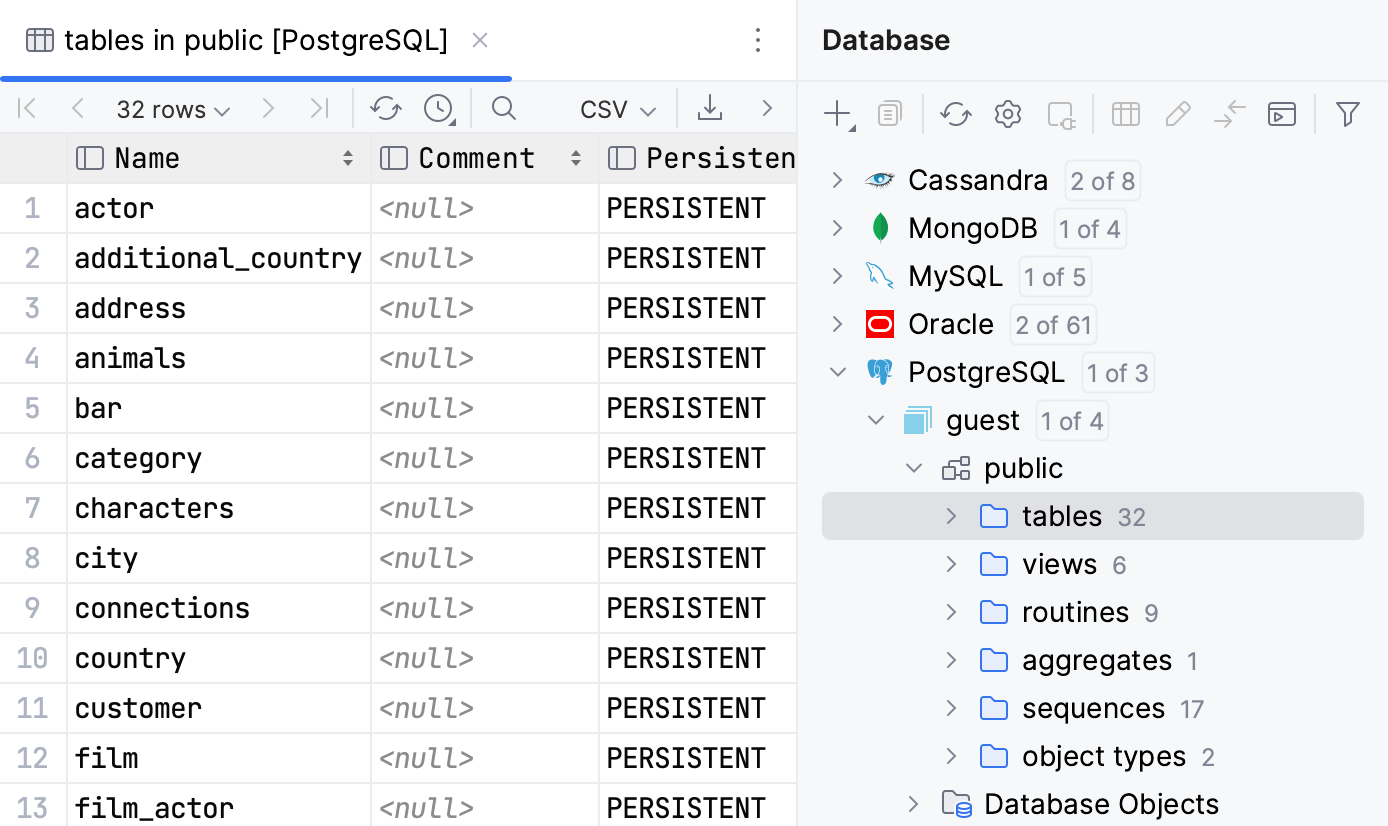The image size is (1388, 826).
Task: Open the 32 rows page size selector
Action: [x=172, y=108]
